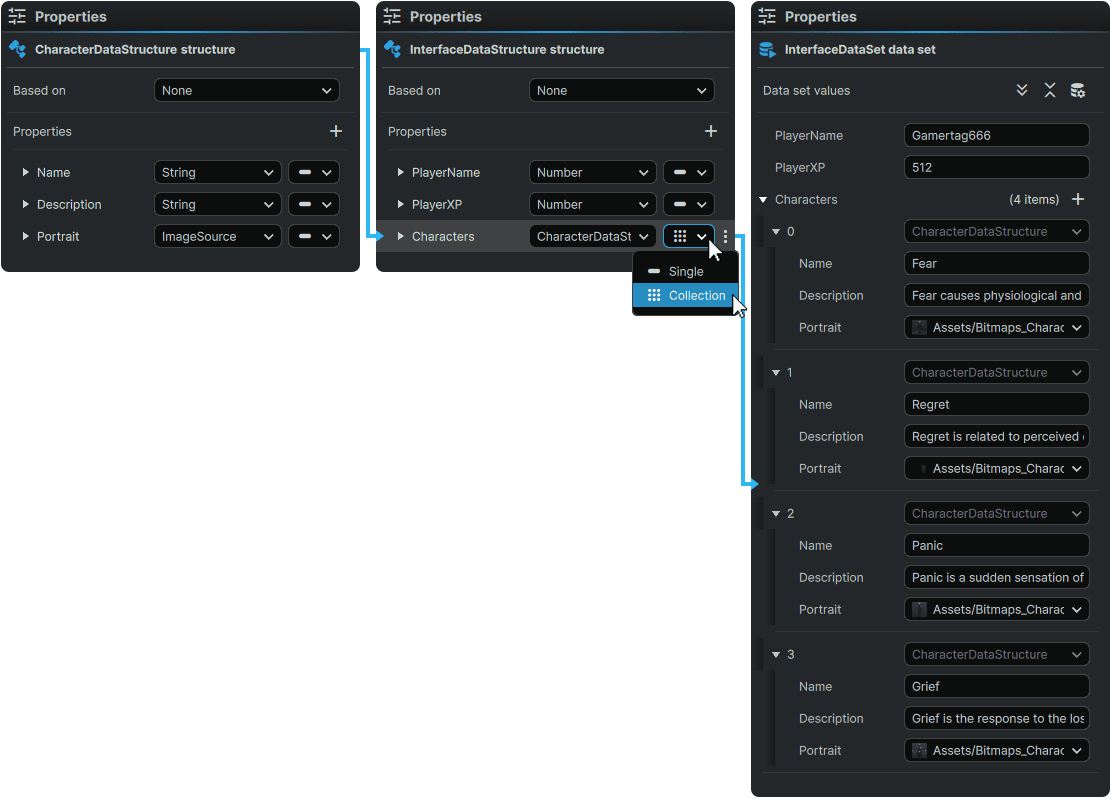1111x798 pixels.
Task: Open Based on dropdown in CharacterDataStructure panel
Action: (247, 90)
